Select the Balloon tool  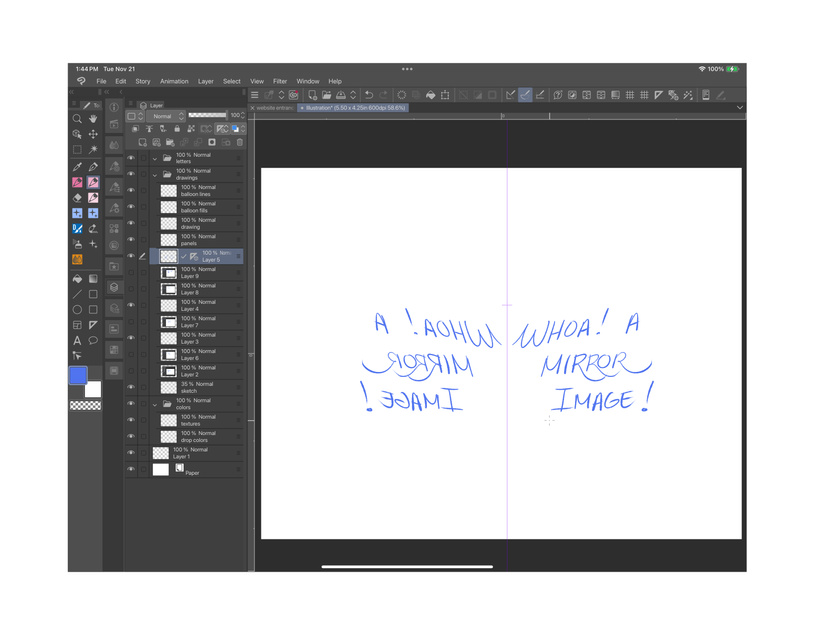pos(93,340)
